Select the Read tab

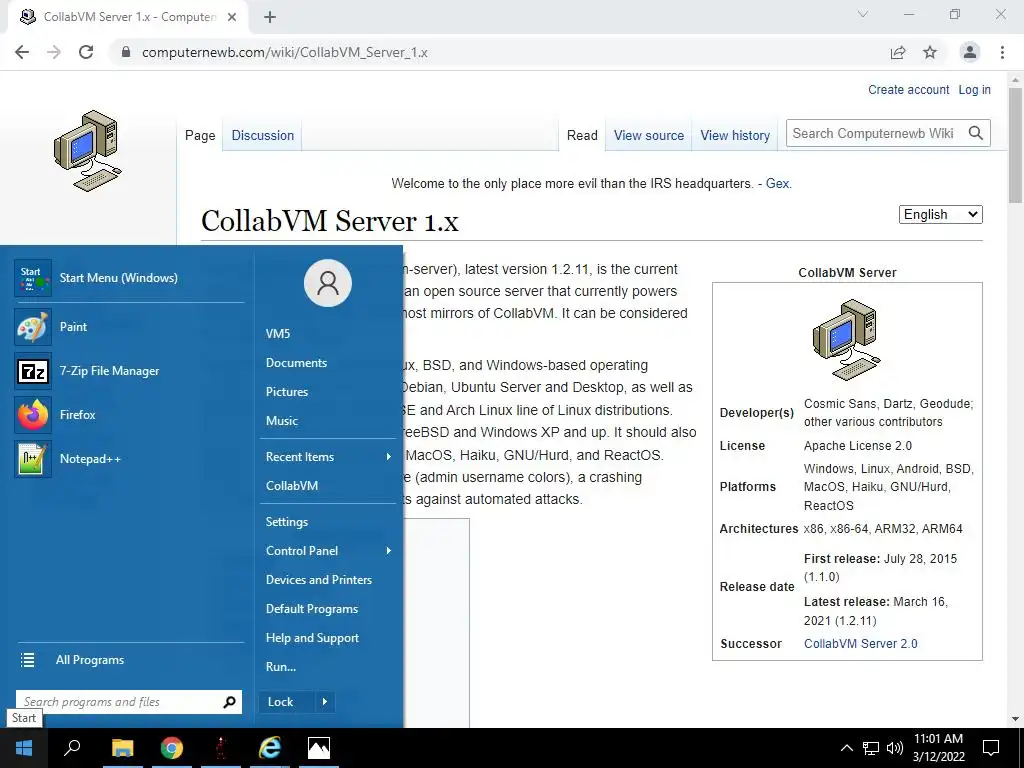point(582,135)
